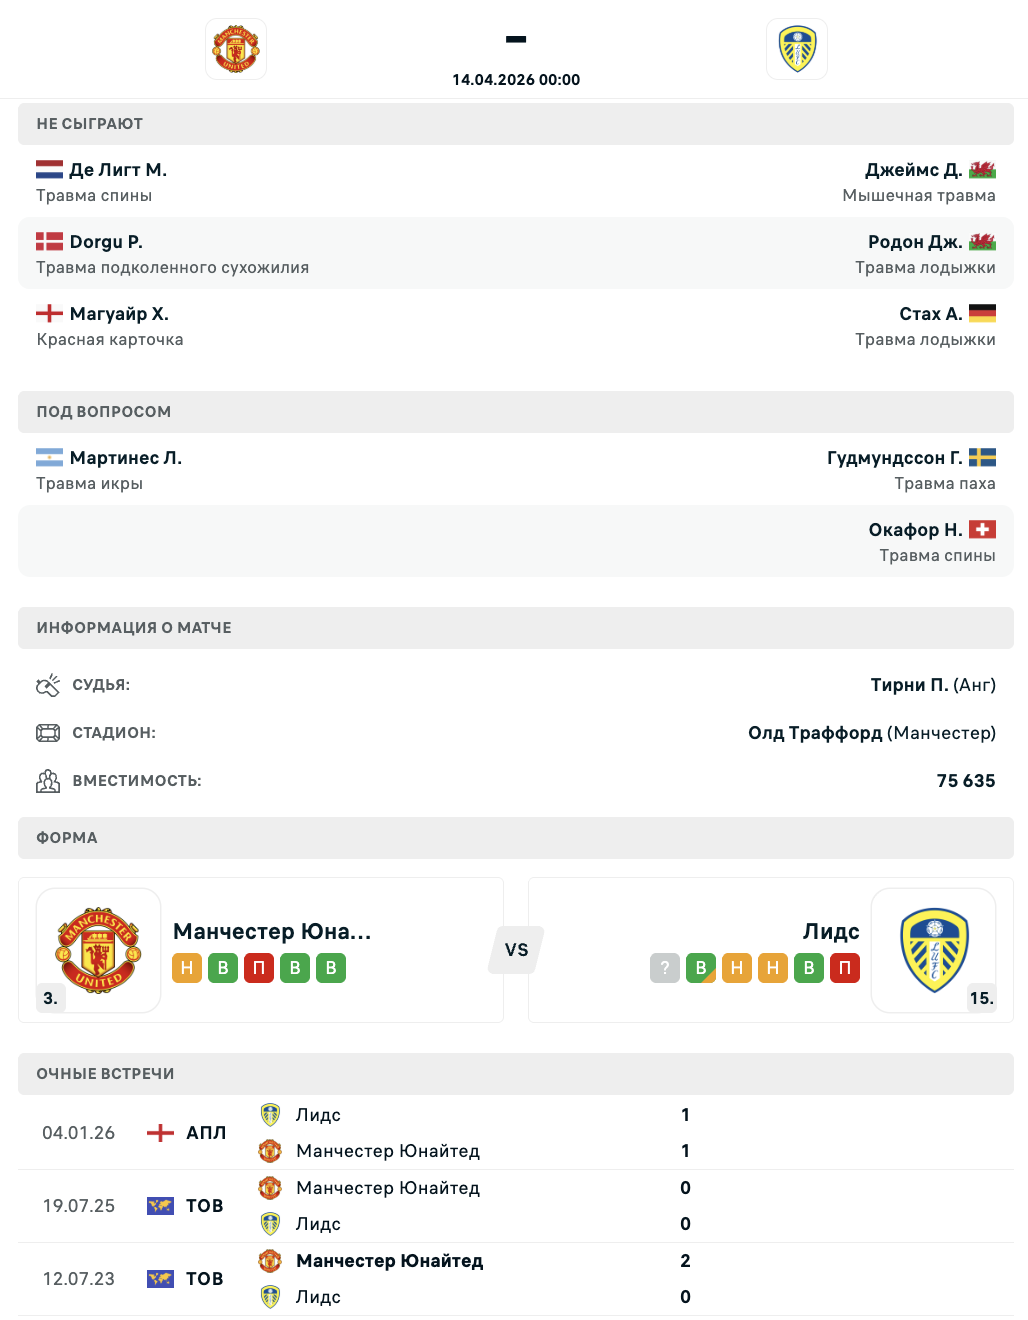This screenshot has width=1028, height=1320.
Task: Click the stadium icon
Action: tap(48, 733)
